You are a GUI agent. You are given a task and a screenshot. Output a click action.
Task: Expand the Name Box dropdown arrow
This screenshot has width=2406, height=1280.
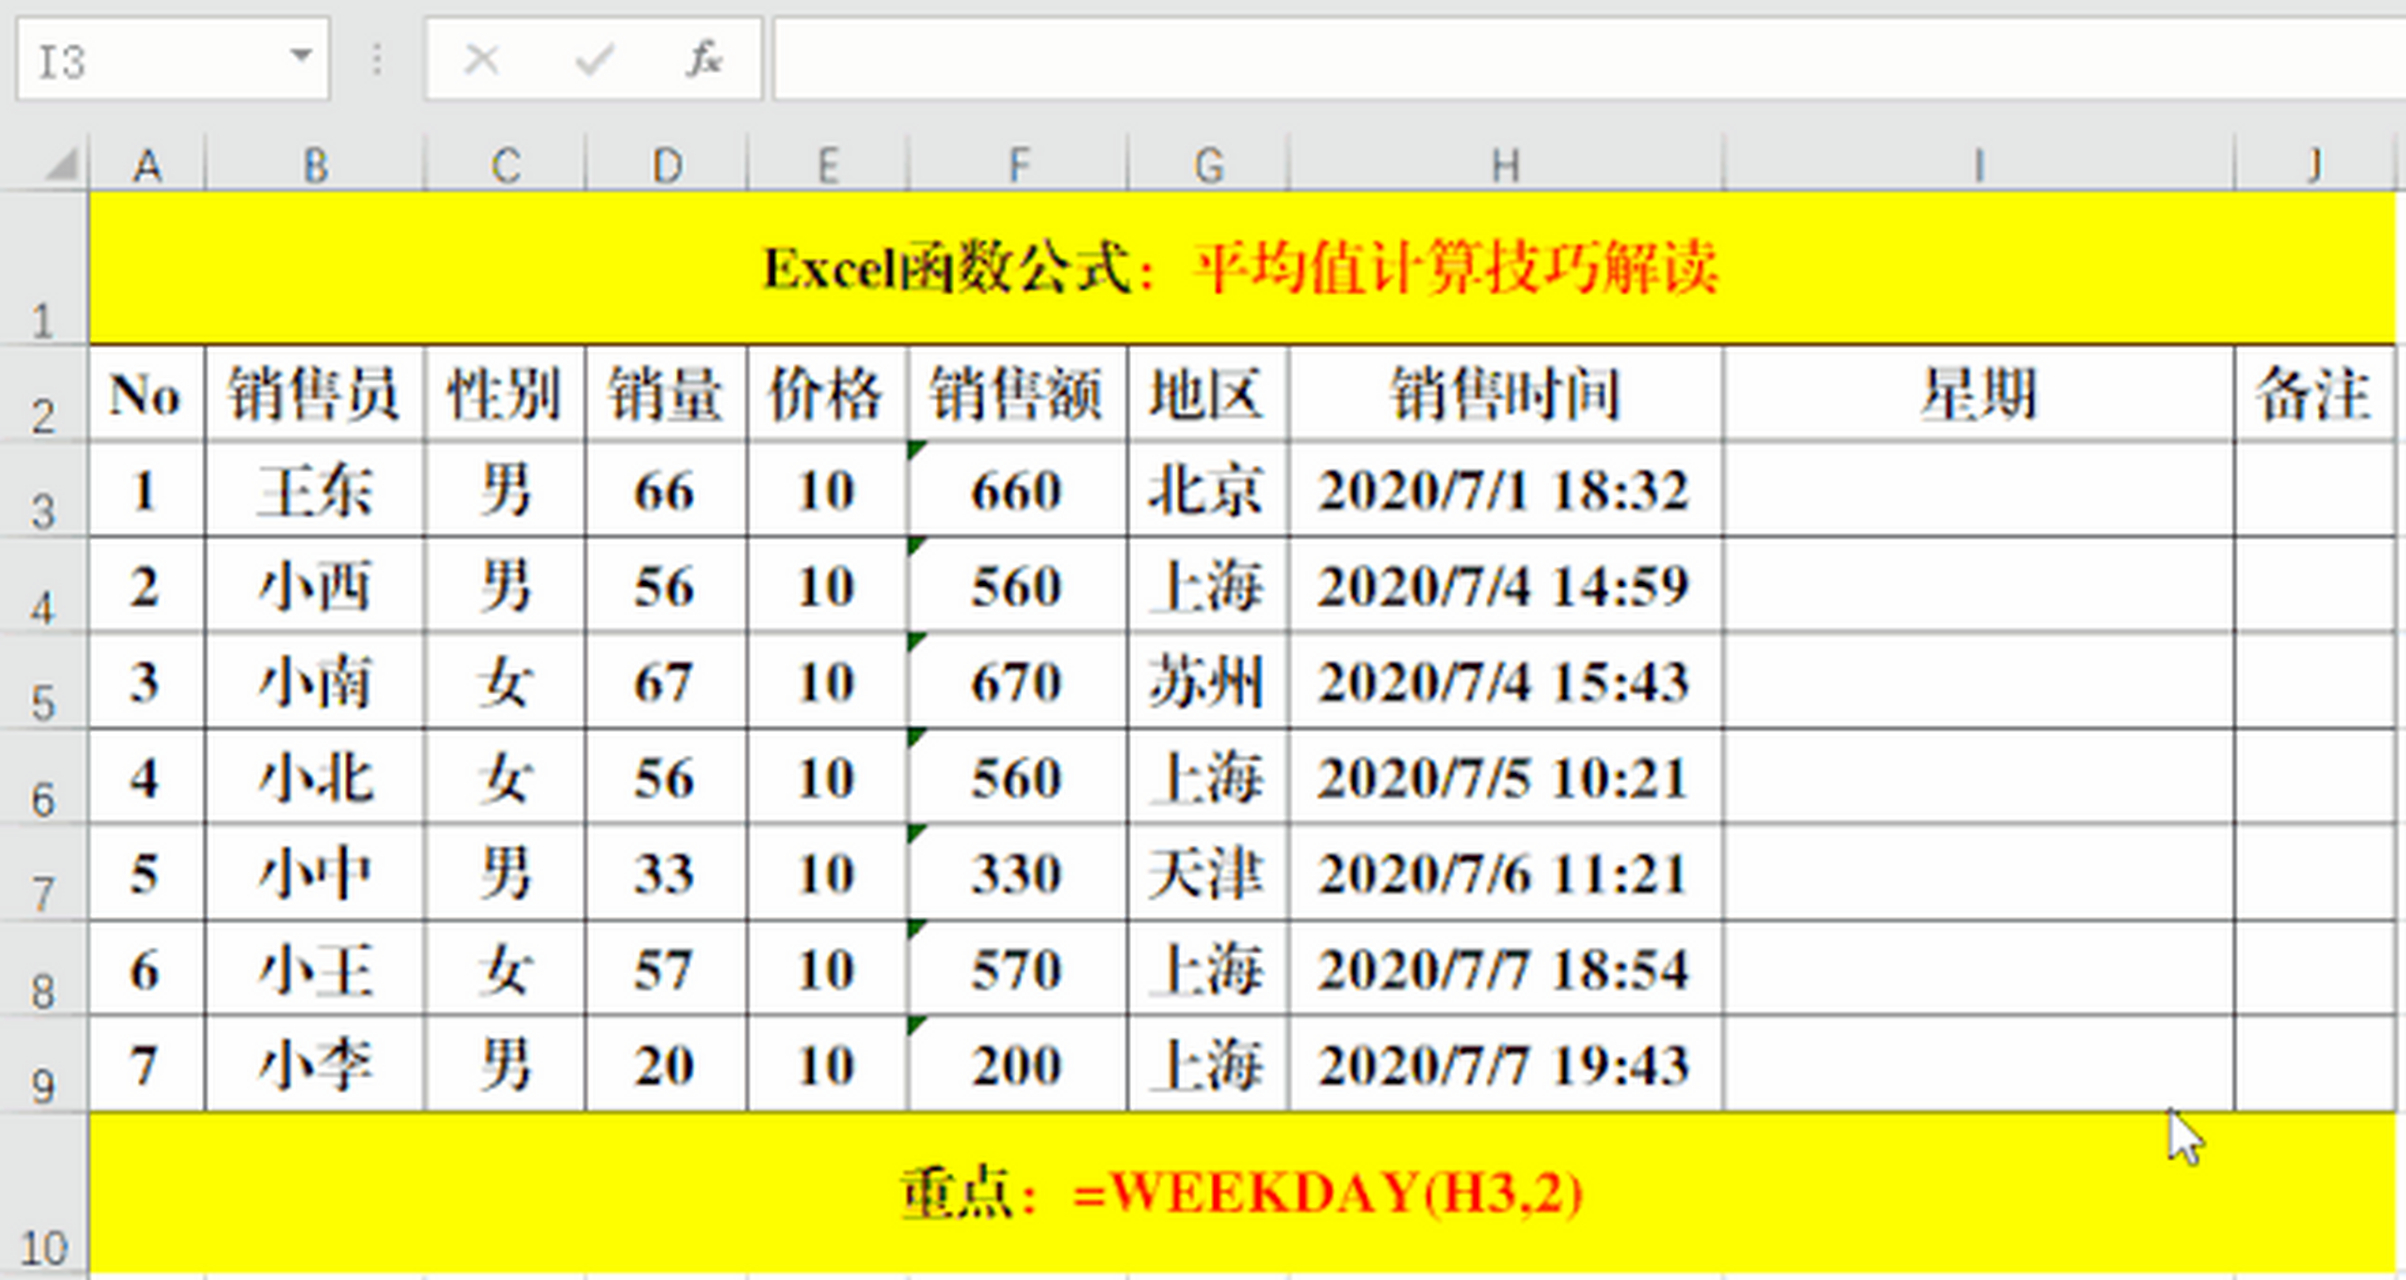(x=300, y=56)
